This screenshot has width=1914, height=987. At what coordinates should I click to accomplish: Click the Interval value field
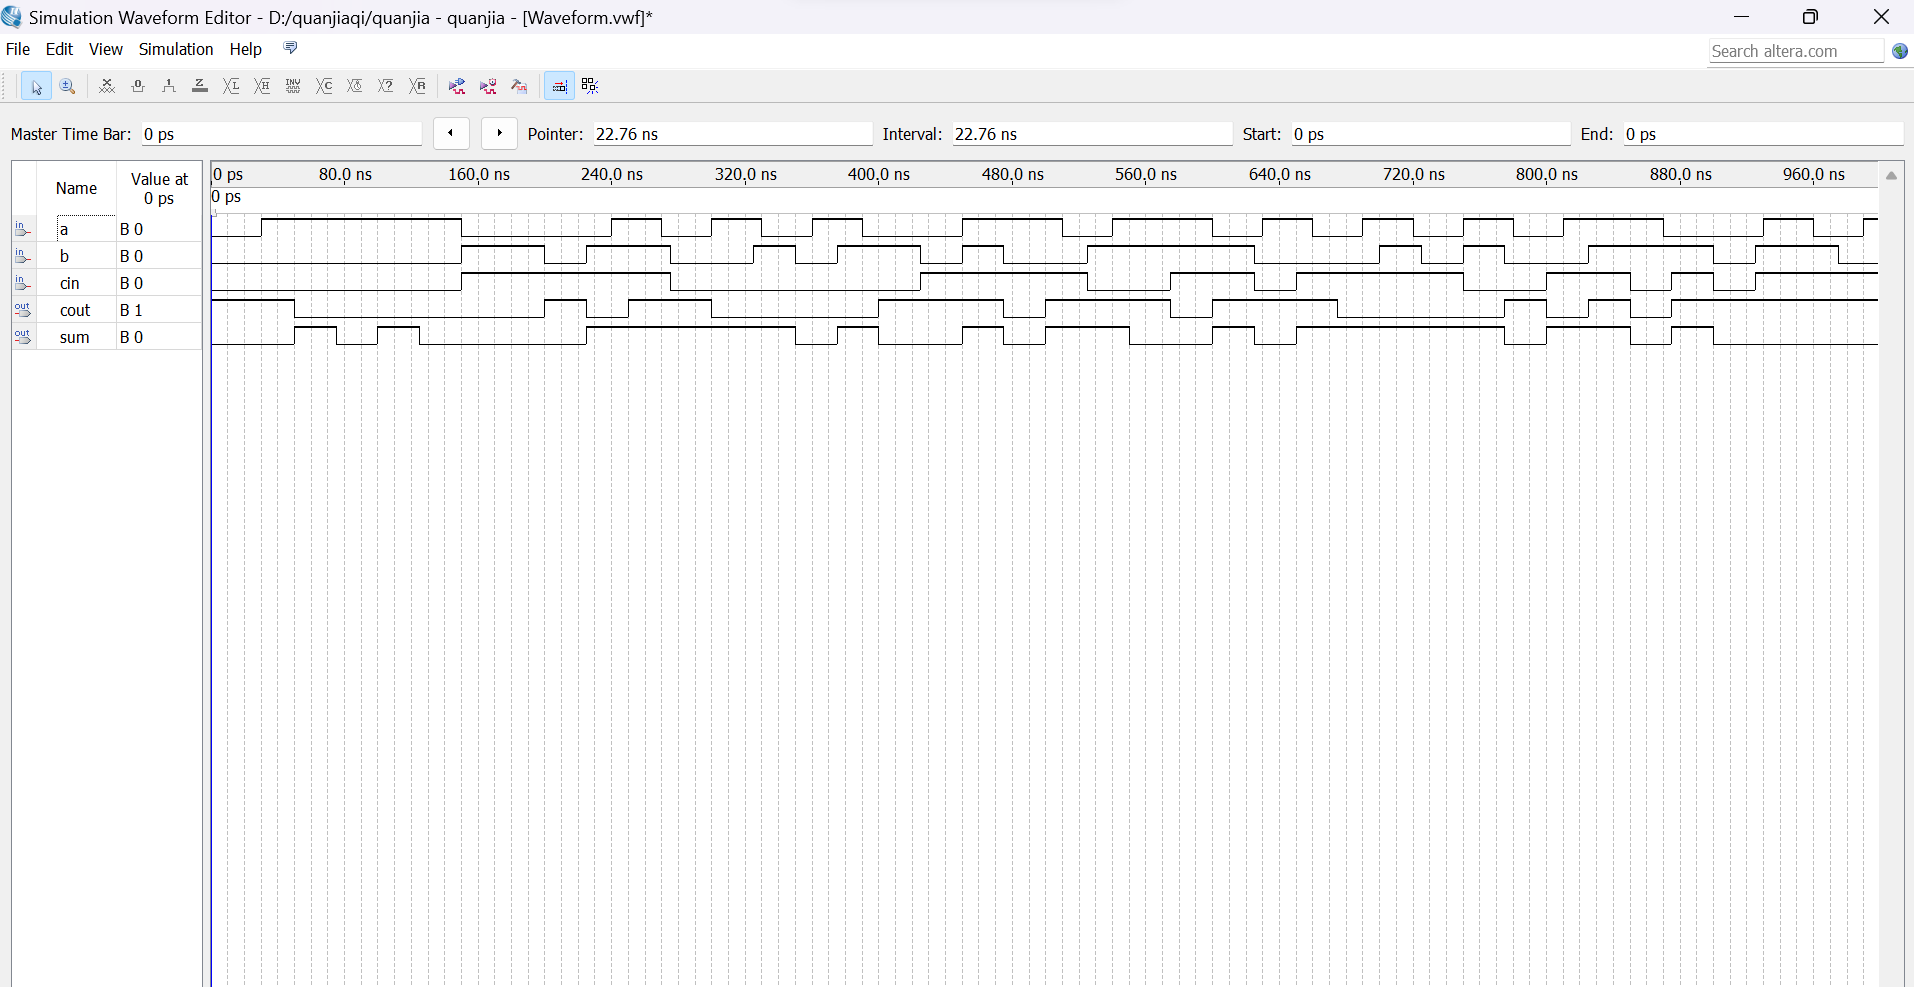click(x=1092, y=134)
